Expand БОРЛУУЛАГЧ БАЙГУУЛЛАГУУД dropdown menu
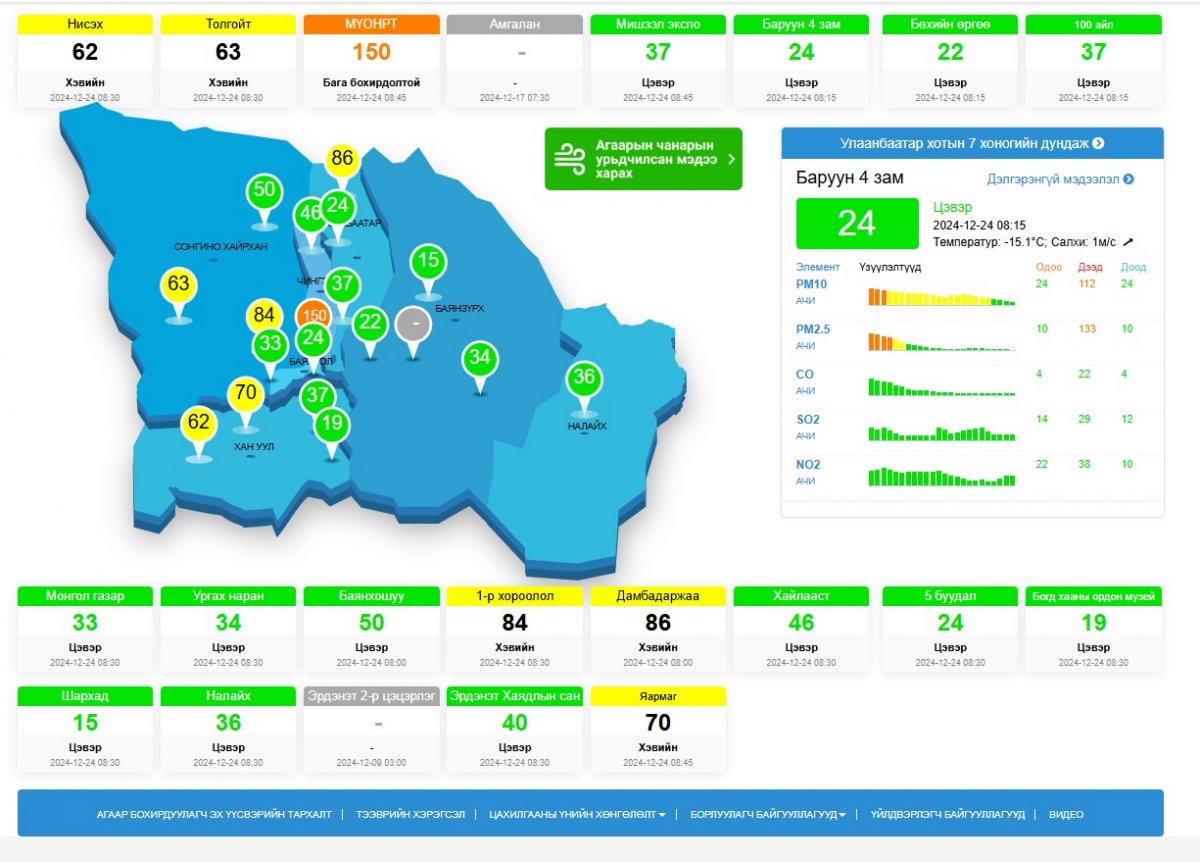Viewport: 1200px width, 862px height. point(767,814)
